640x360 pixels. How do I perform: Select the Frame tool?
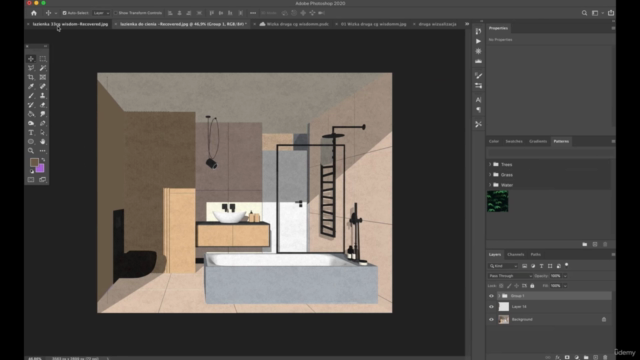click(x=42, y=77)
